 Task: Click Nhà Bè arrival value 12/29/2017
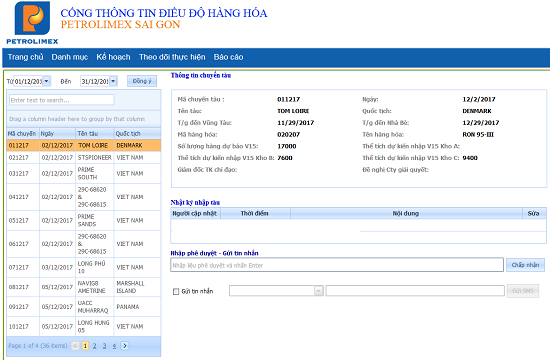[481, 122]
